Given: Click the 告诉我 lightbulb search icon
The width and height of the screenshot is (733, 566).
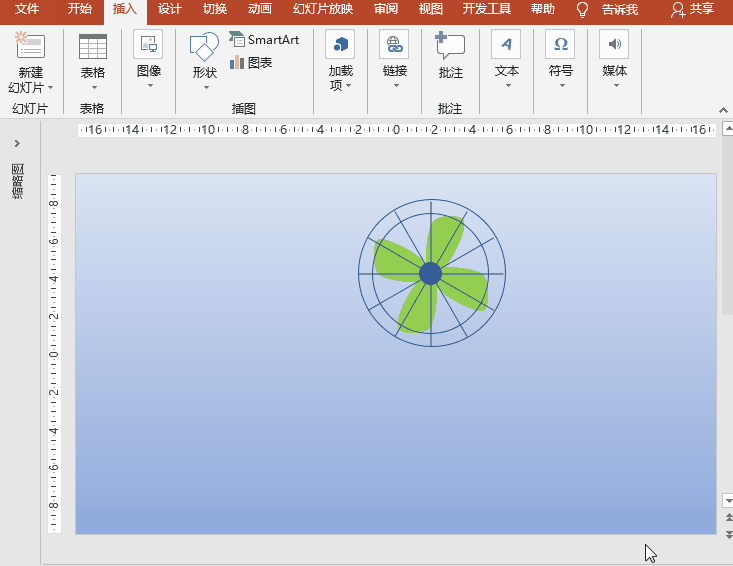Looking at the screenshot, I should (582, 9).
